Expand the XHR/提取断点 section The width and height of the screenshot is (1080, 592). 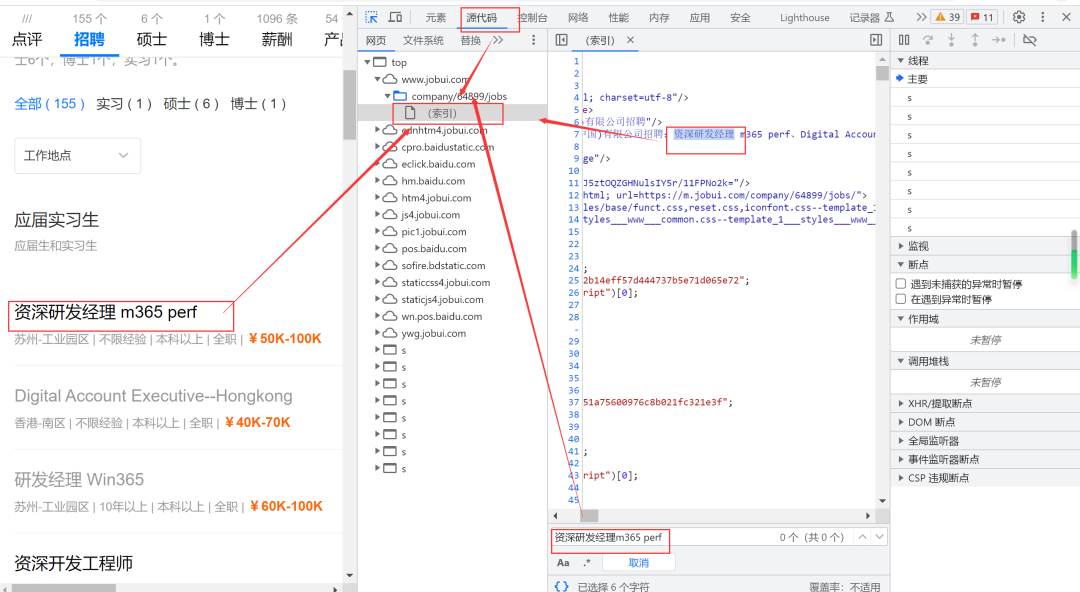tap(939, 403)
